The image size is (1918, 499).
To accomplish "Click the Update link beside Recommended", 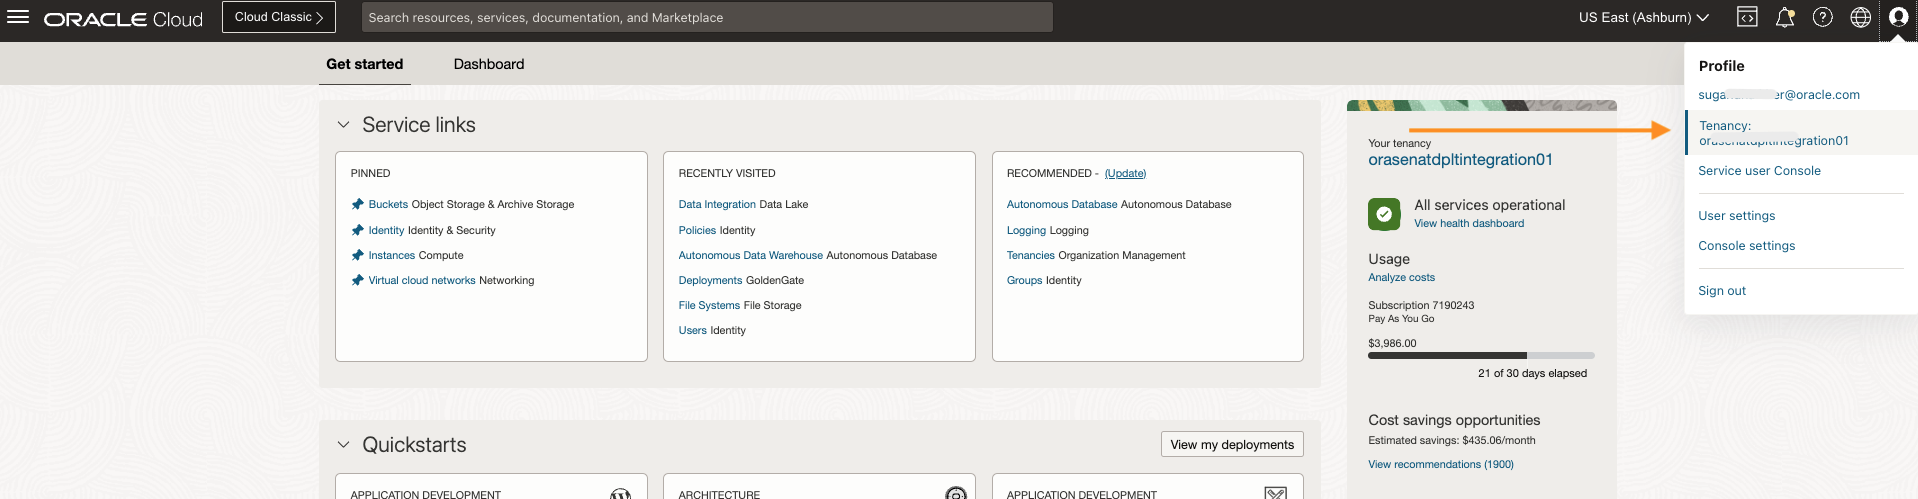I will tap(1125, 174).
